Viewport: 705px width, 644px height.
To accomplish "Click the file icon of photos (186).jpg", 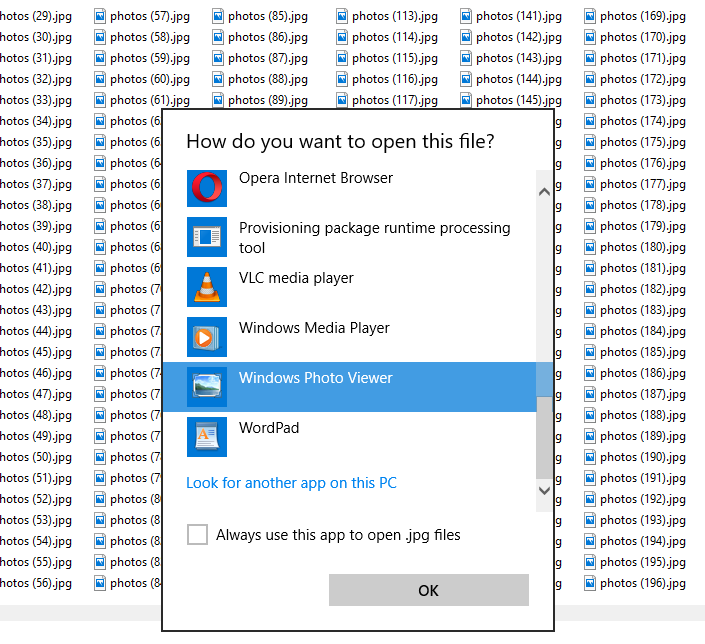I will 590,373.
